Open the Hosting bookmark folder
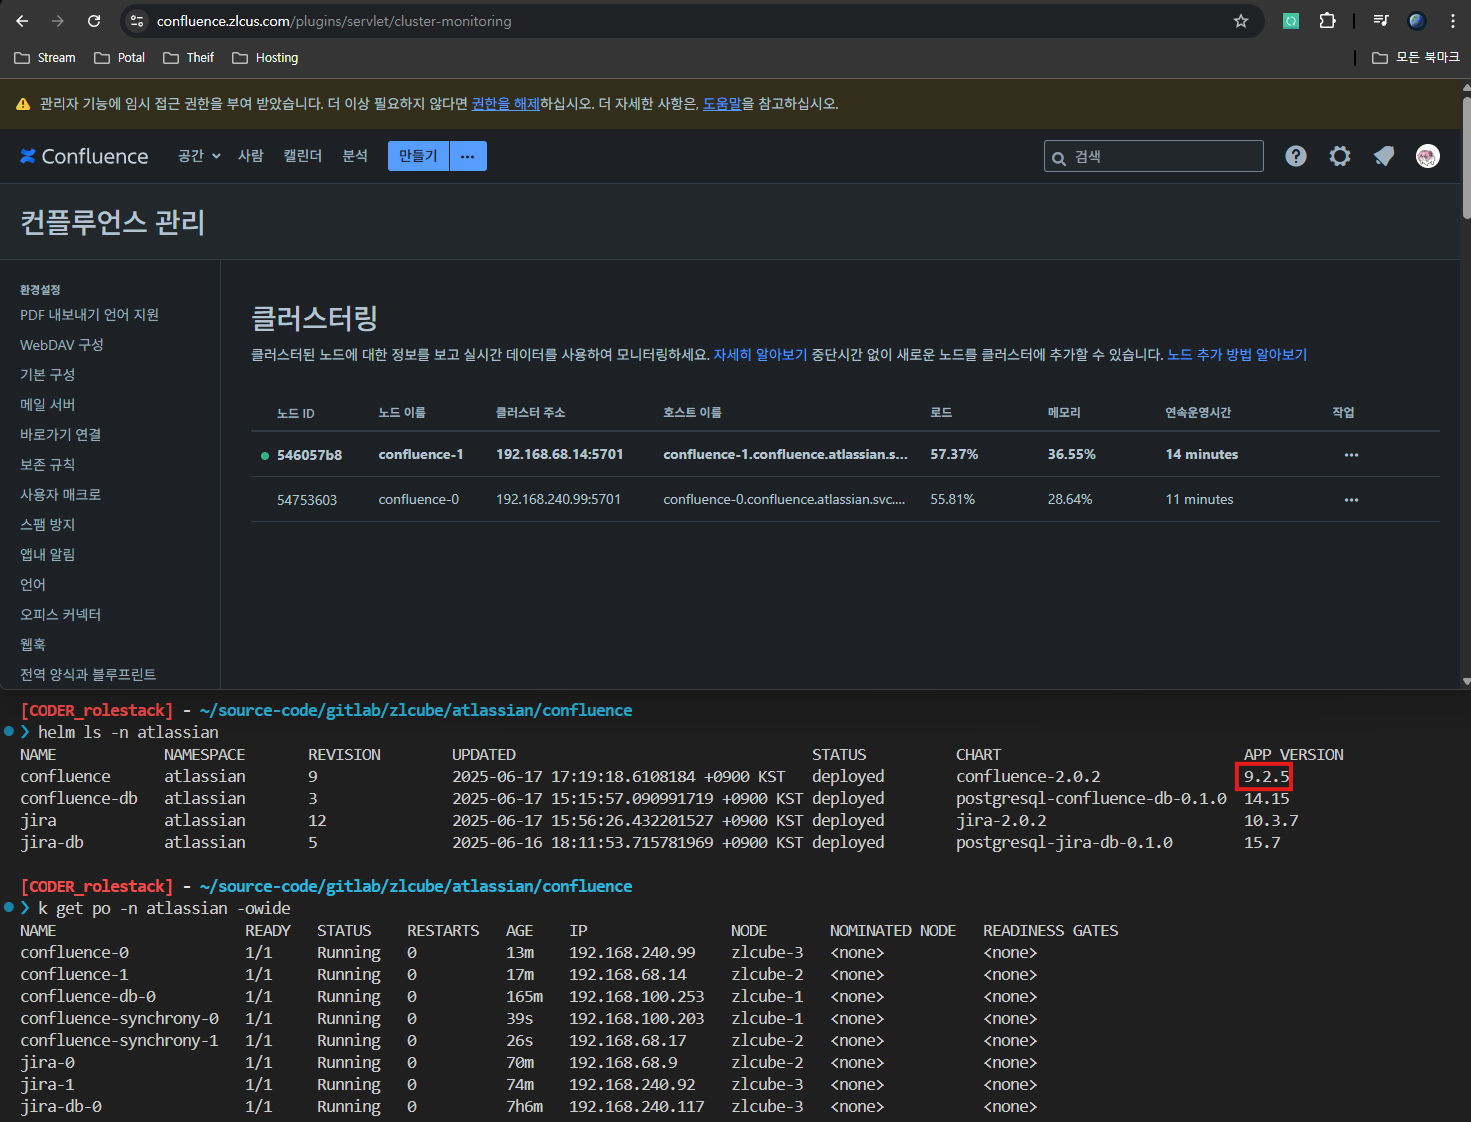The width and height of the screenshot is (1471, 1122). [265, 58]
